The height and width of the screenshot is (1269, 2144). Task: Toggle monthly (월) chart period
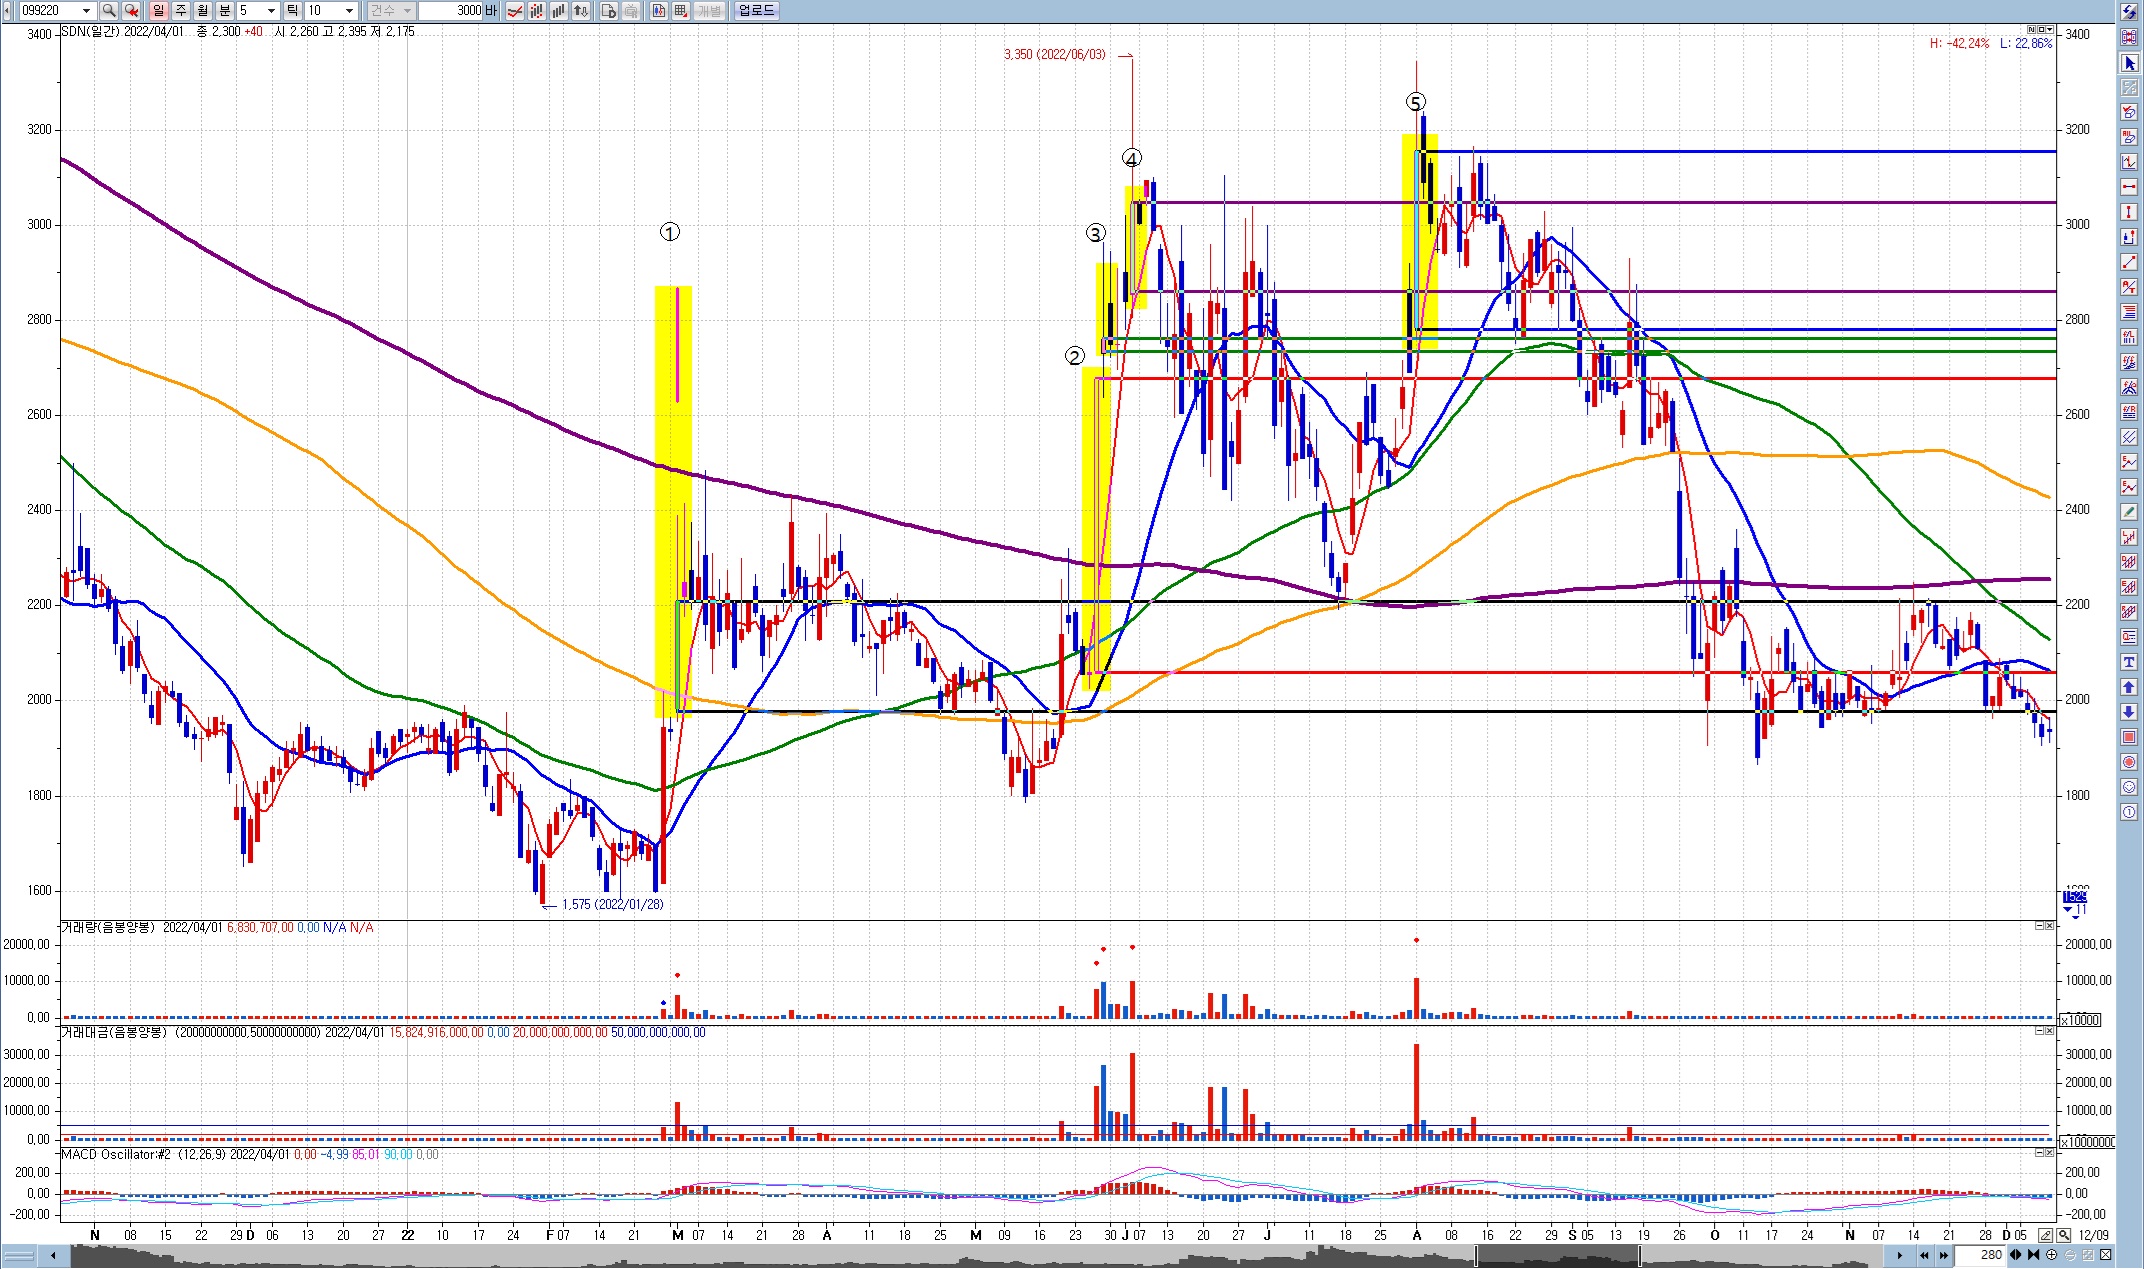(x=203, y=10)
